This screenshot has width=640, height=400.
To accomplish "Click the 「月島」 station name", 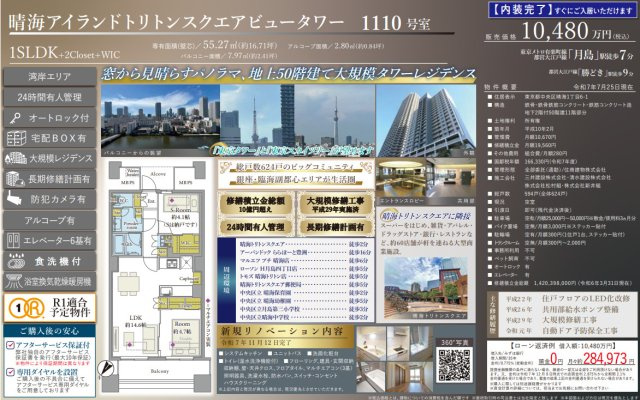I will (x=584, y=55).
